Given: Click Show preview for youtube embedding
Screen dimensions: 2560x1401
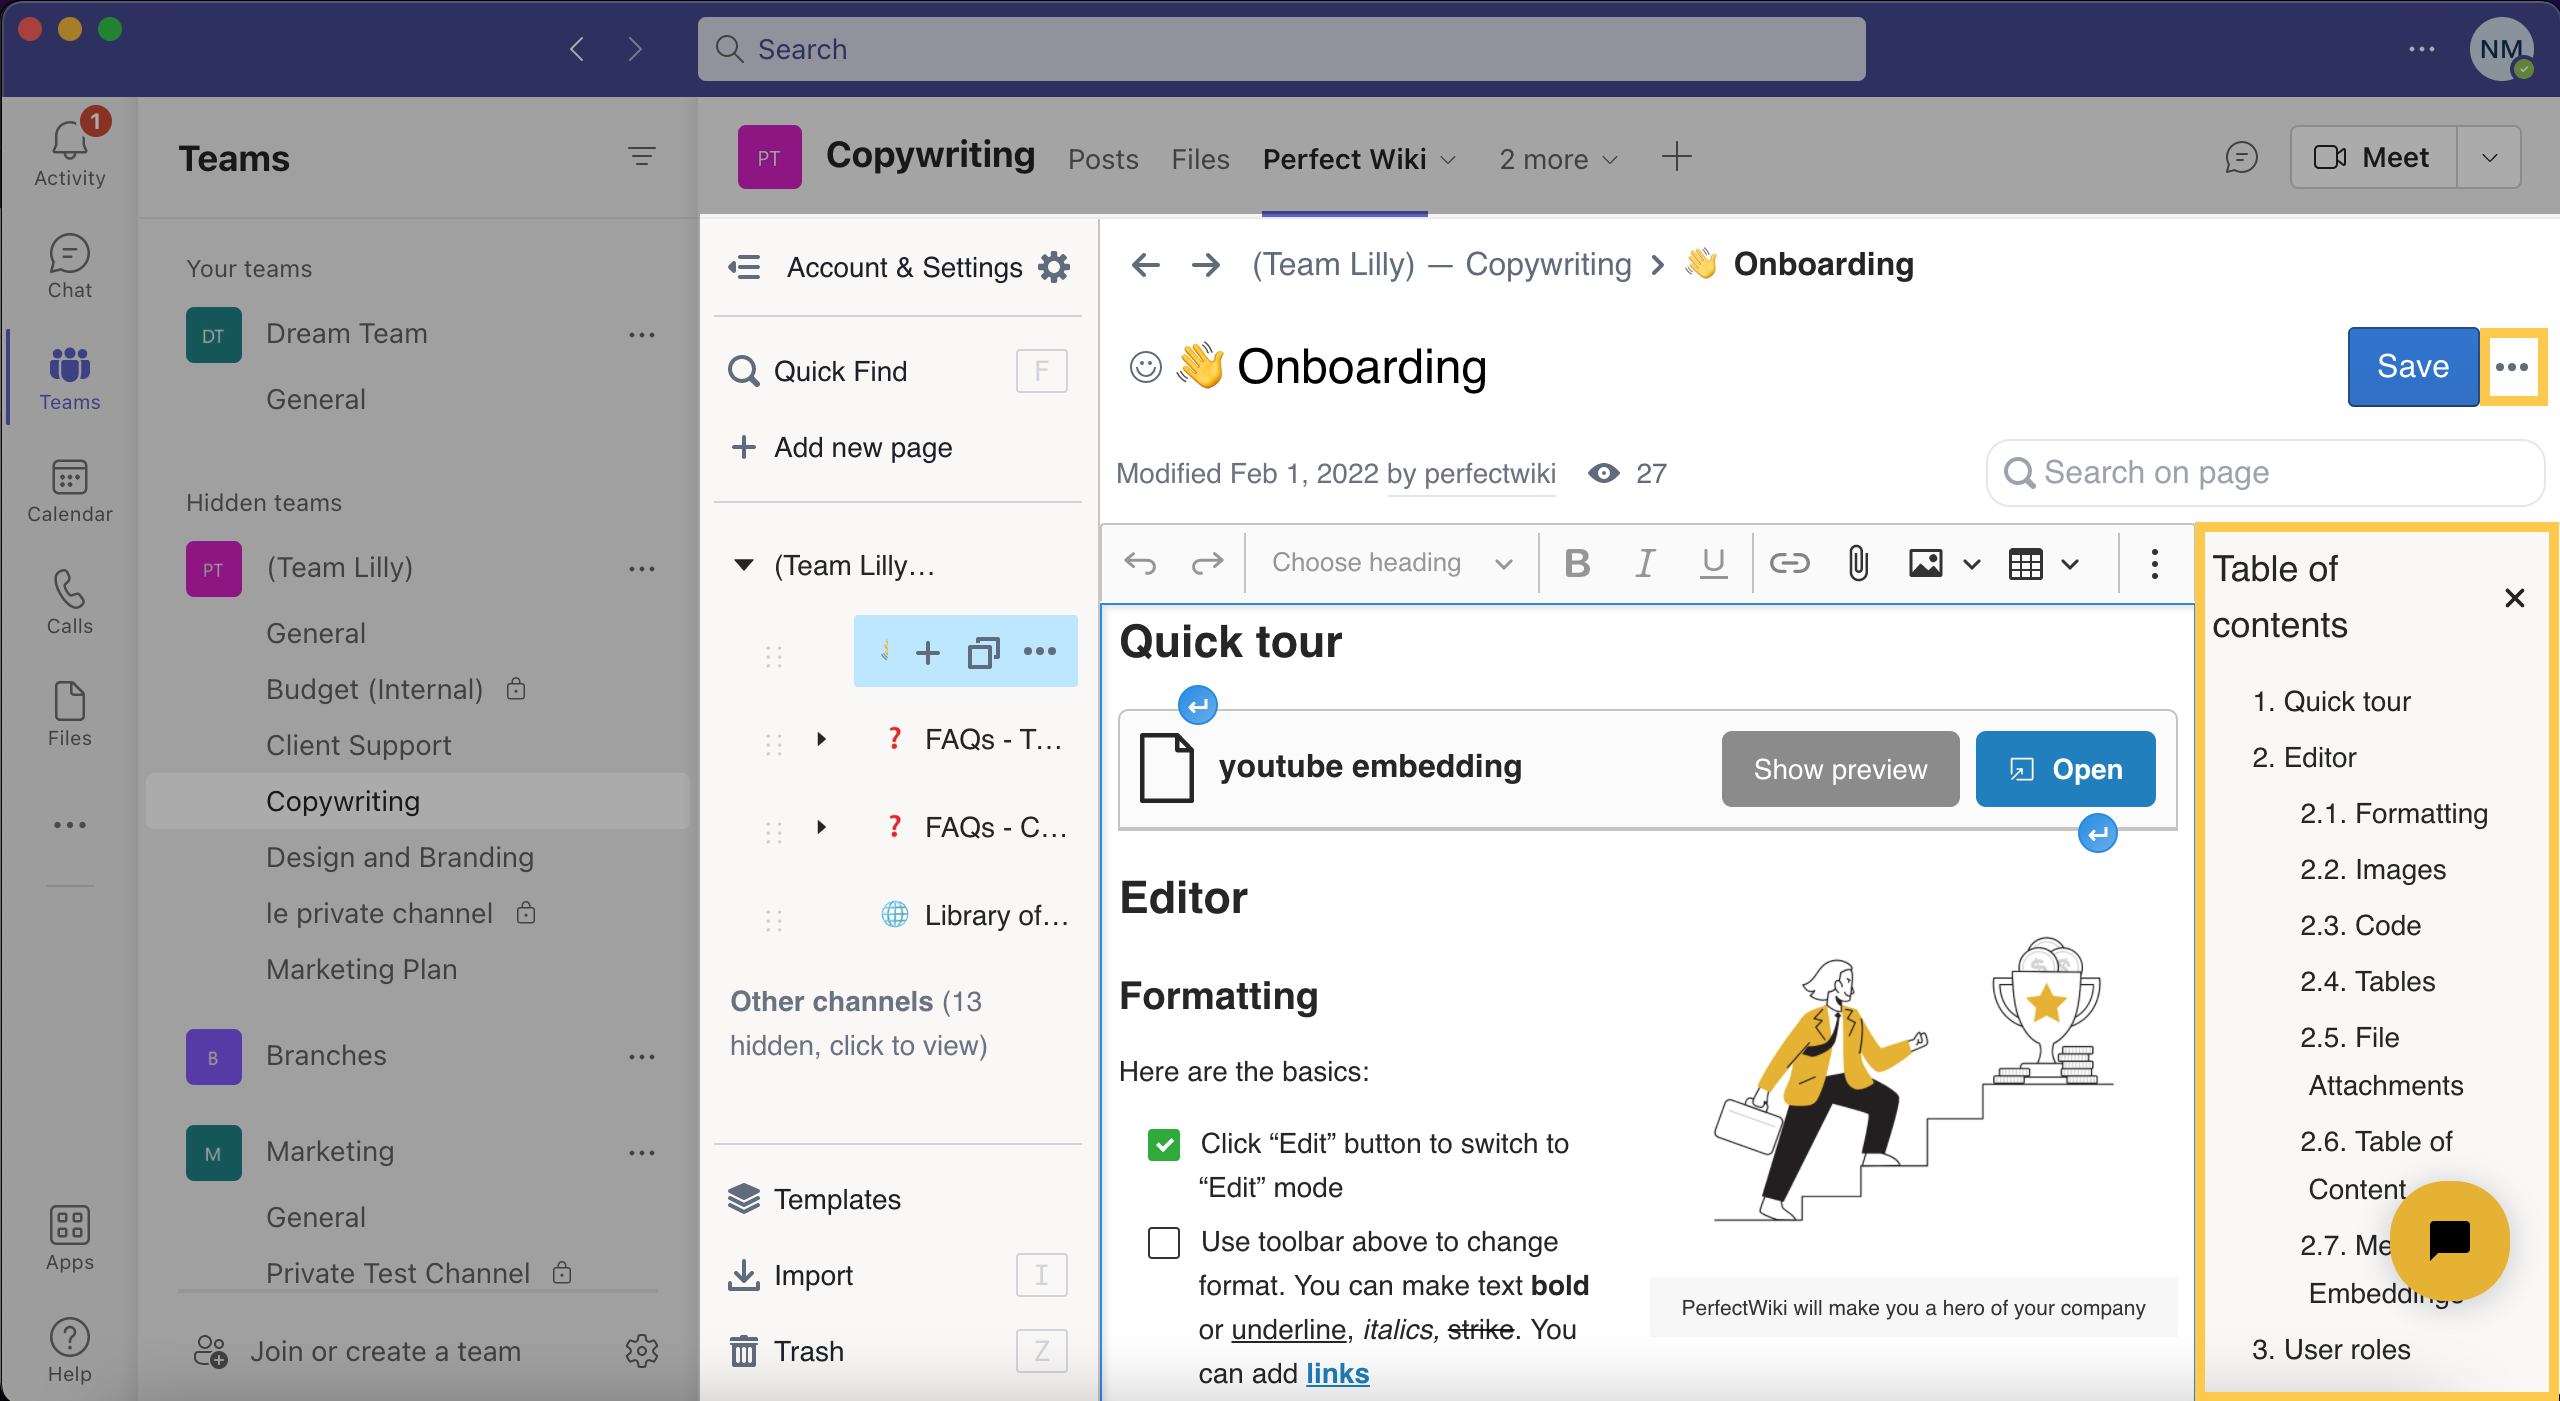Looking at the screenshot, I should (x=1840, y=769).
